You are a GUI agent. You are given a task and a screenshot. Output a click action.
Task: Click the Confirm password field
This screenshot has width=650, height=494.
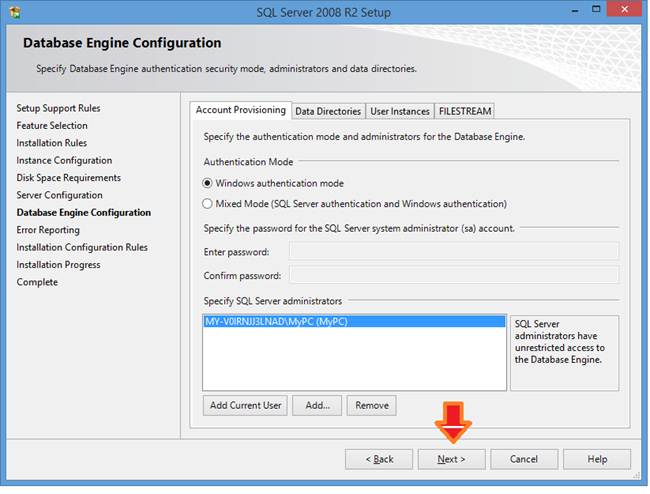tap(454, 275)
